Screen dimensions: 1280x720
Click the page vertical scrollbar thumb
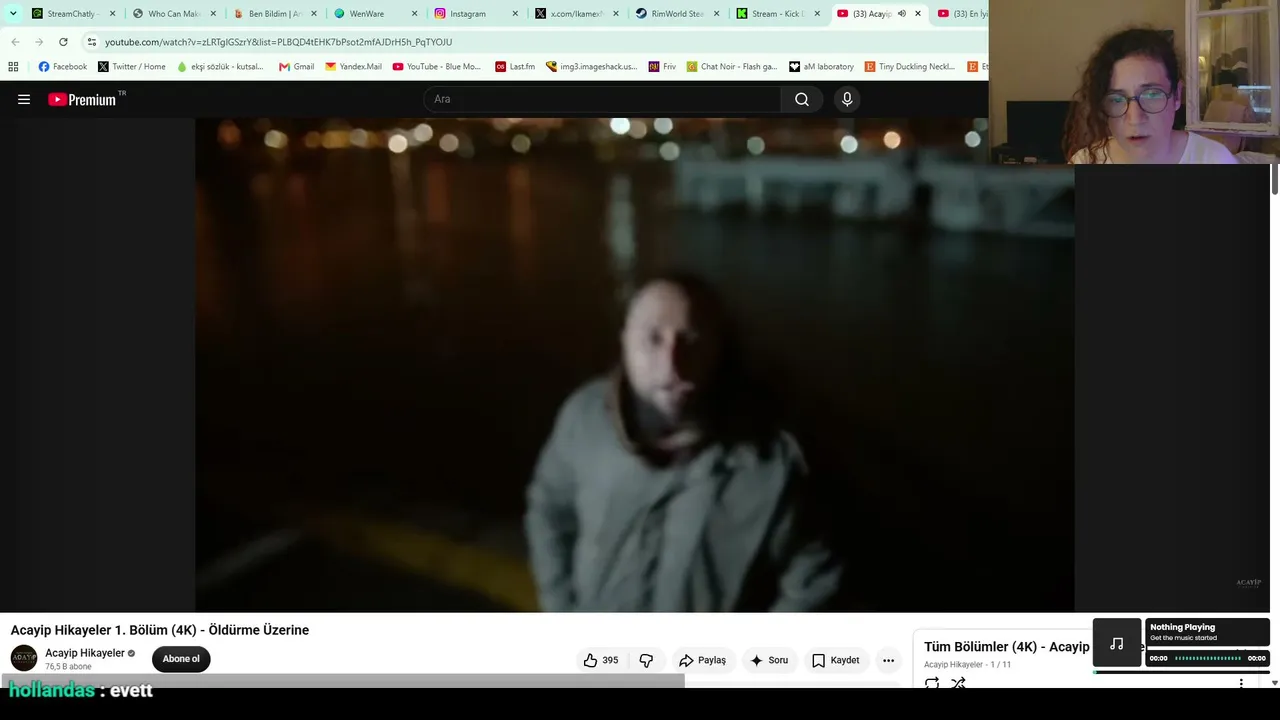[1274, 181]
